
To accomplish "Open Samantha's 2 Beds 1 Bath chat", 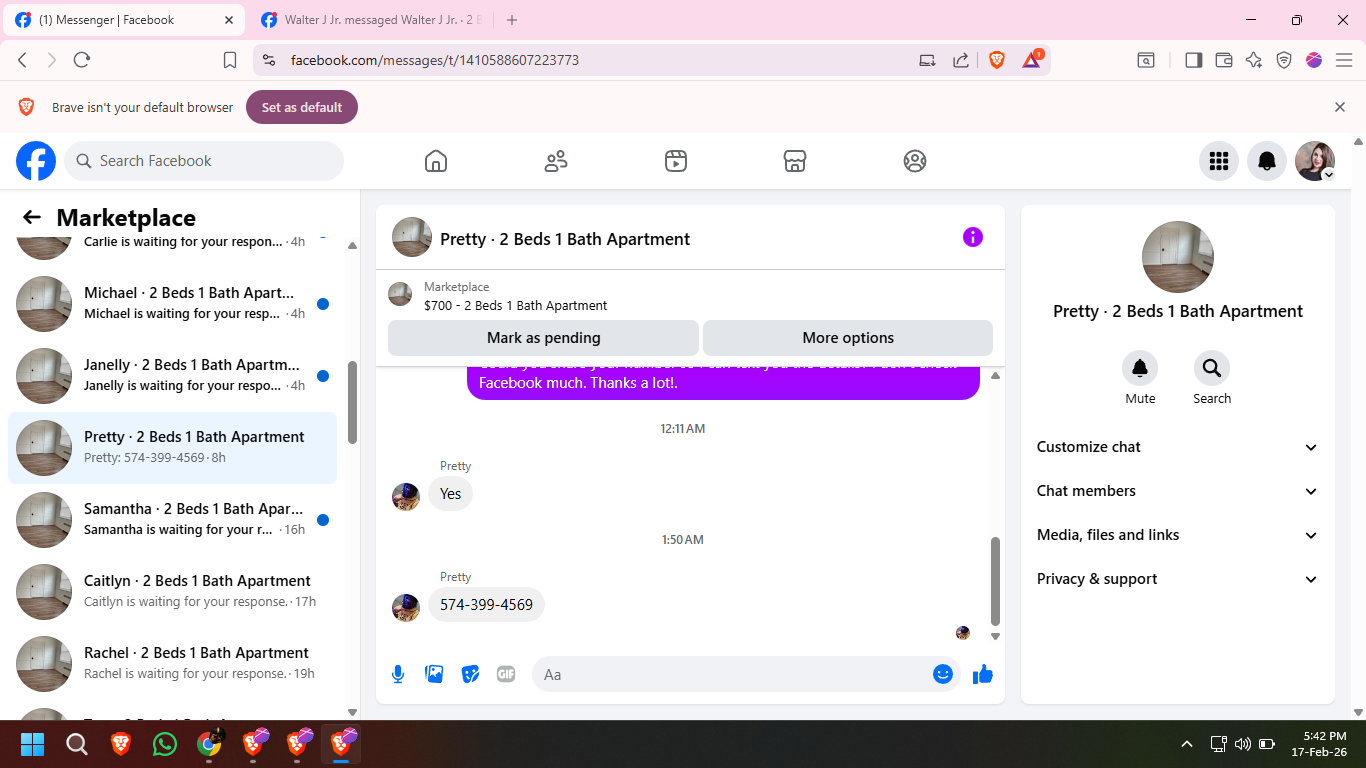I will (173, 520).
